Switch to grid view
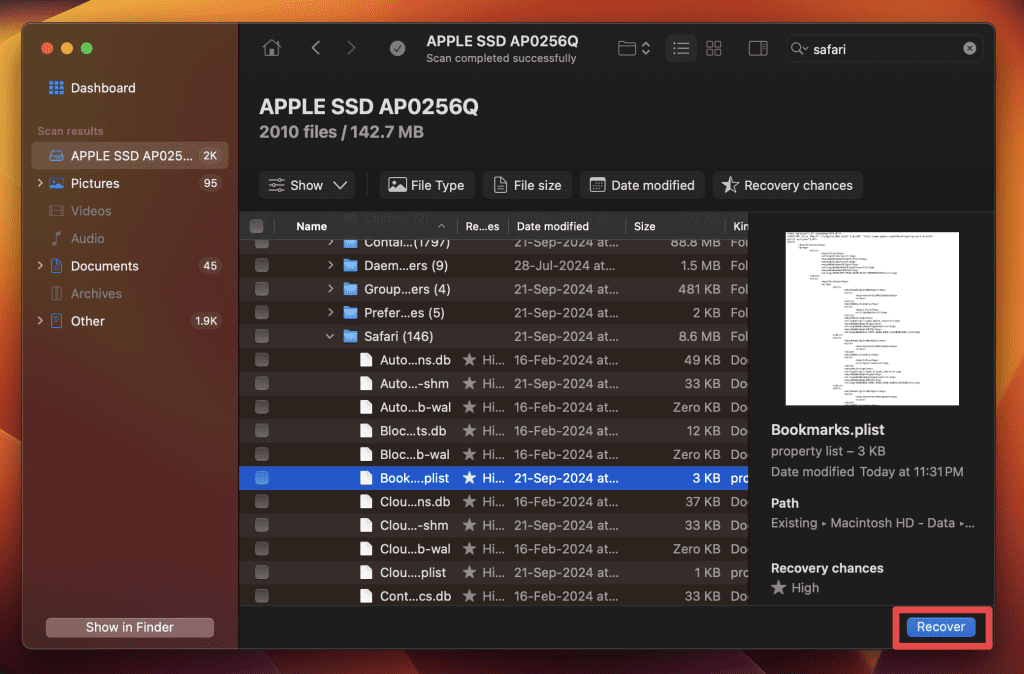The height and width of the screenshot is (674, 1024). 714,48
